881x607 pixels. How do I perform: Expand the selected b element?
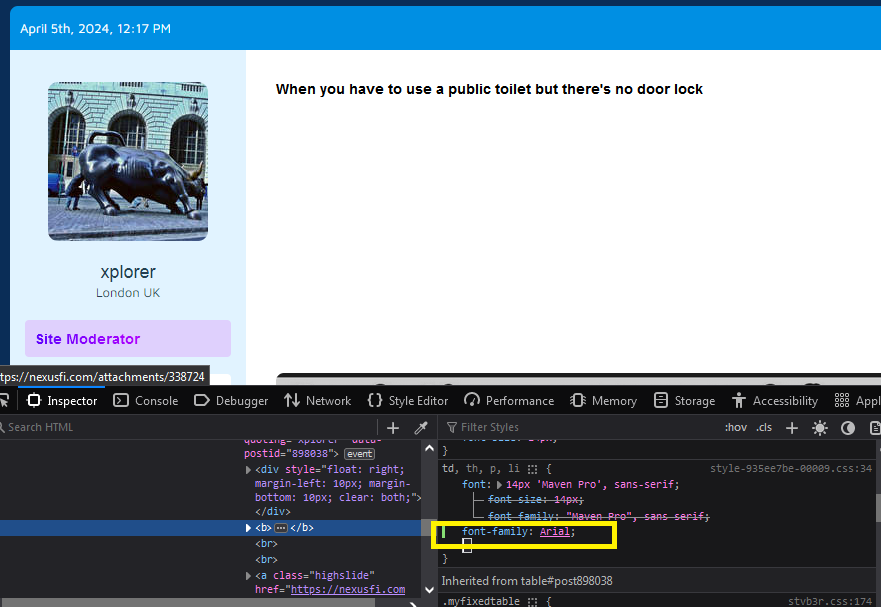(248, 528)
